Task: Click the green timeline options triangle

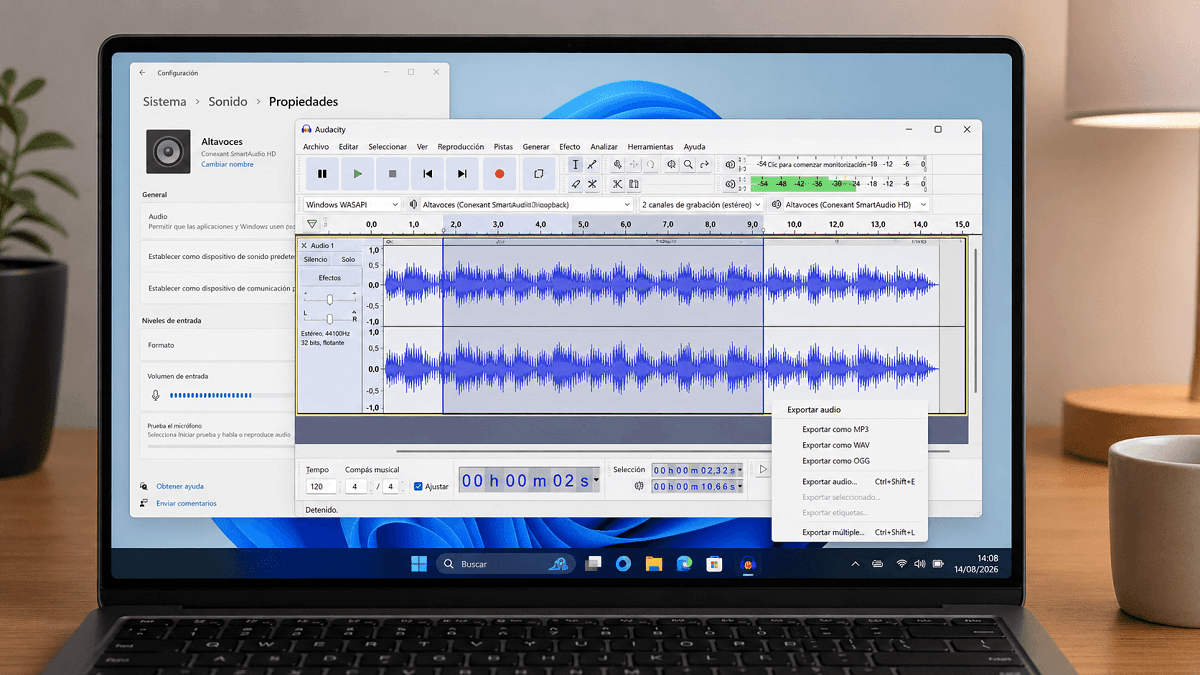Action: coord(312,224)
